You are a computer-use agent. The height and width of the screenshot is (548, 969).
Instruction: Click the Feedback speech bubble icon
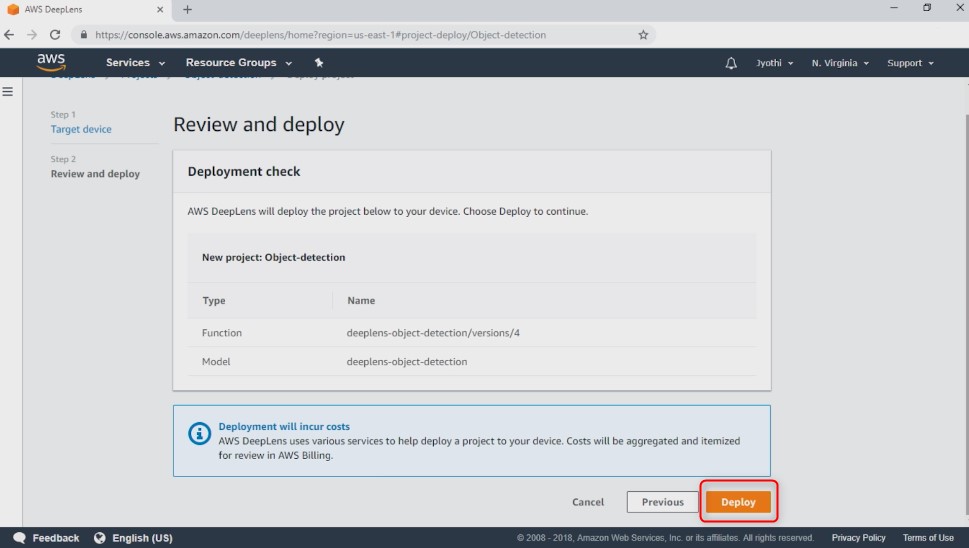point(19,537)
